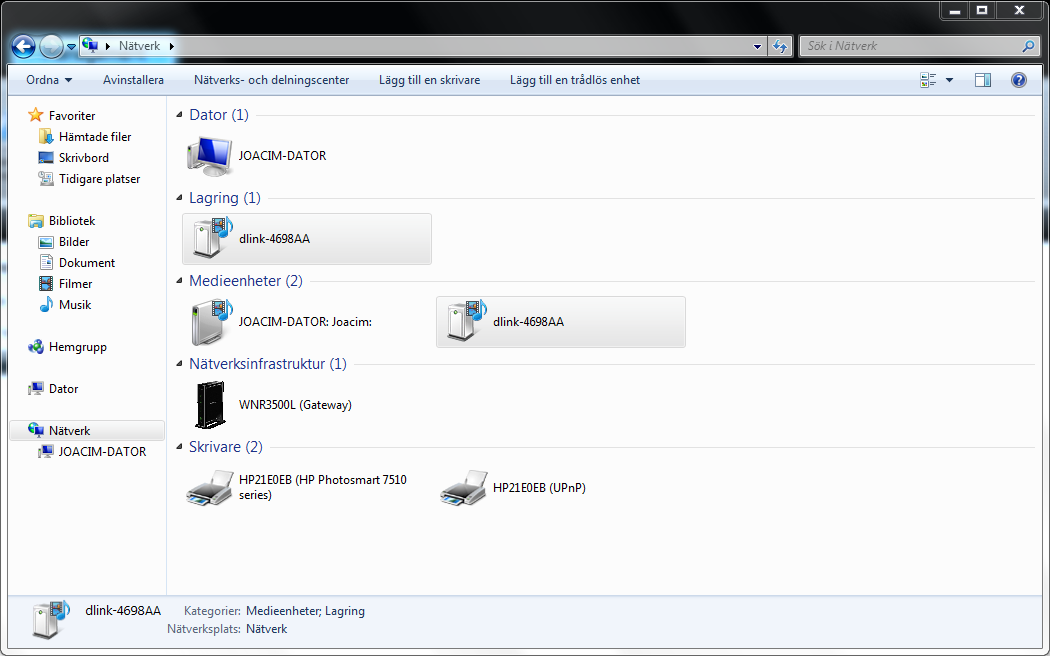Open the Dokument library

click(x=87, y=262)
